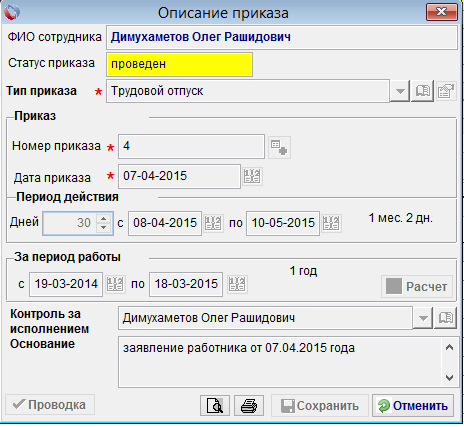464x427 pixels.
Task: Open calendar for order date 07-04-2015
Action: point(252,176)
